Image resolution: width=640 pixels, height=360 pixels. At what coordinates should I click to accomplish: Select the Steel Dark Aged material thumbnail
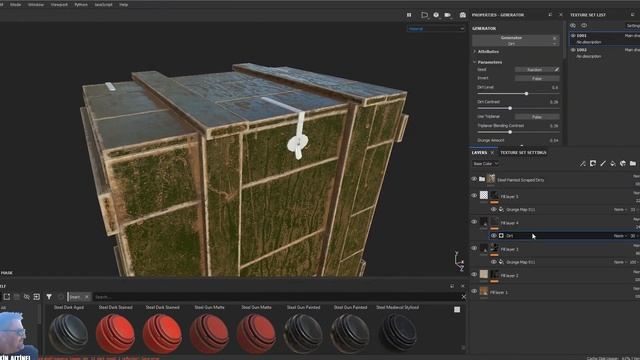(69, 333)
